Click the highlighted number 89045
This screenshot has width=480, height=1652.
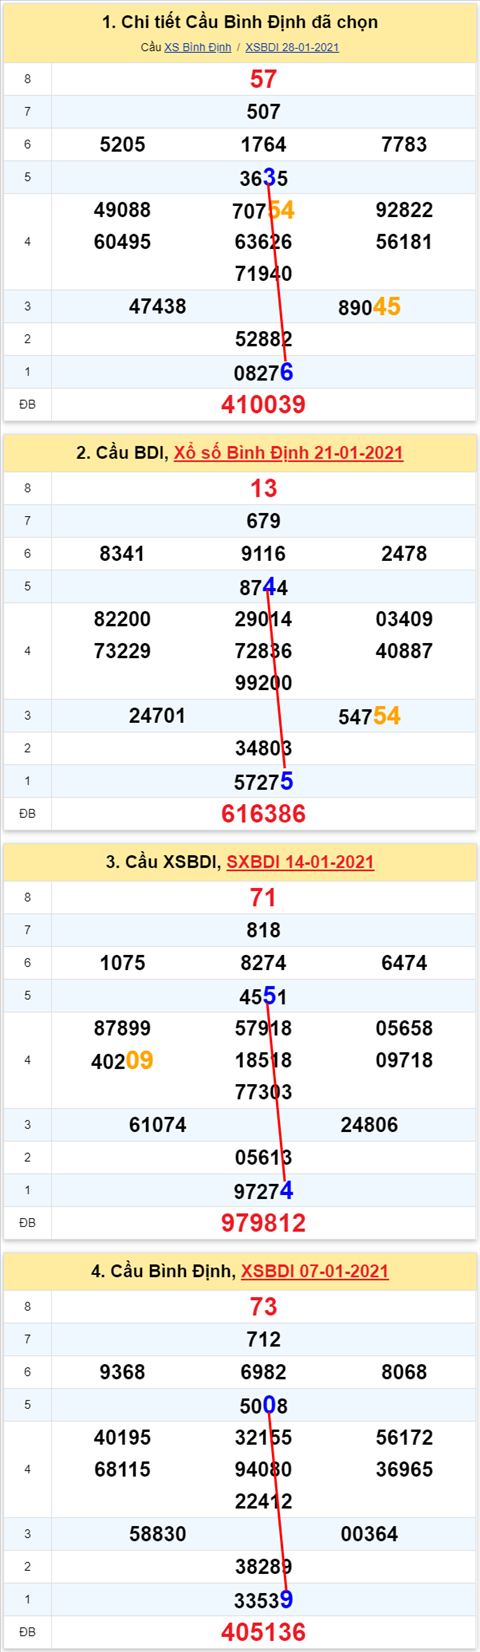[369, 307]
